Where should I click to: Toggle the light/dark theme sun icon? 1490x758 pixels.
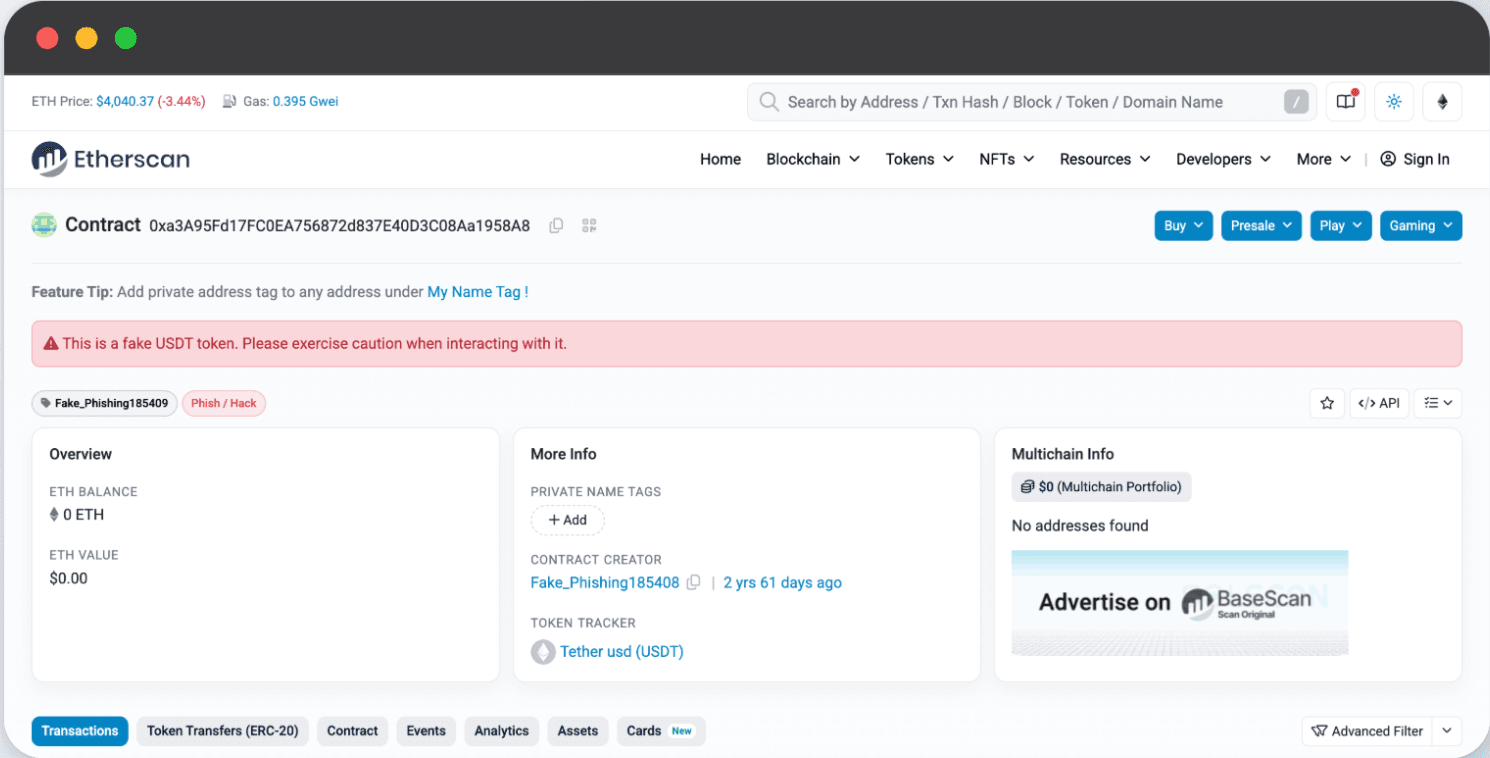pyautogui.click(x=1394, y=102)
